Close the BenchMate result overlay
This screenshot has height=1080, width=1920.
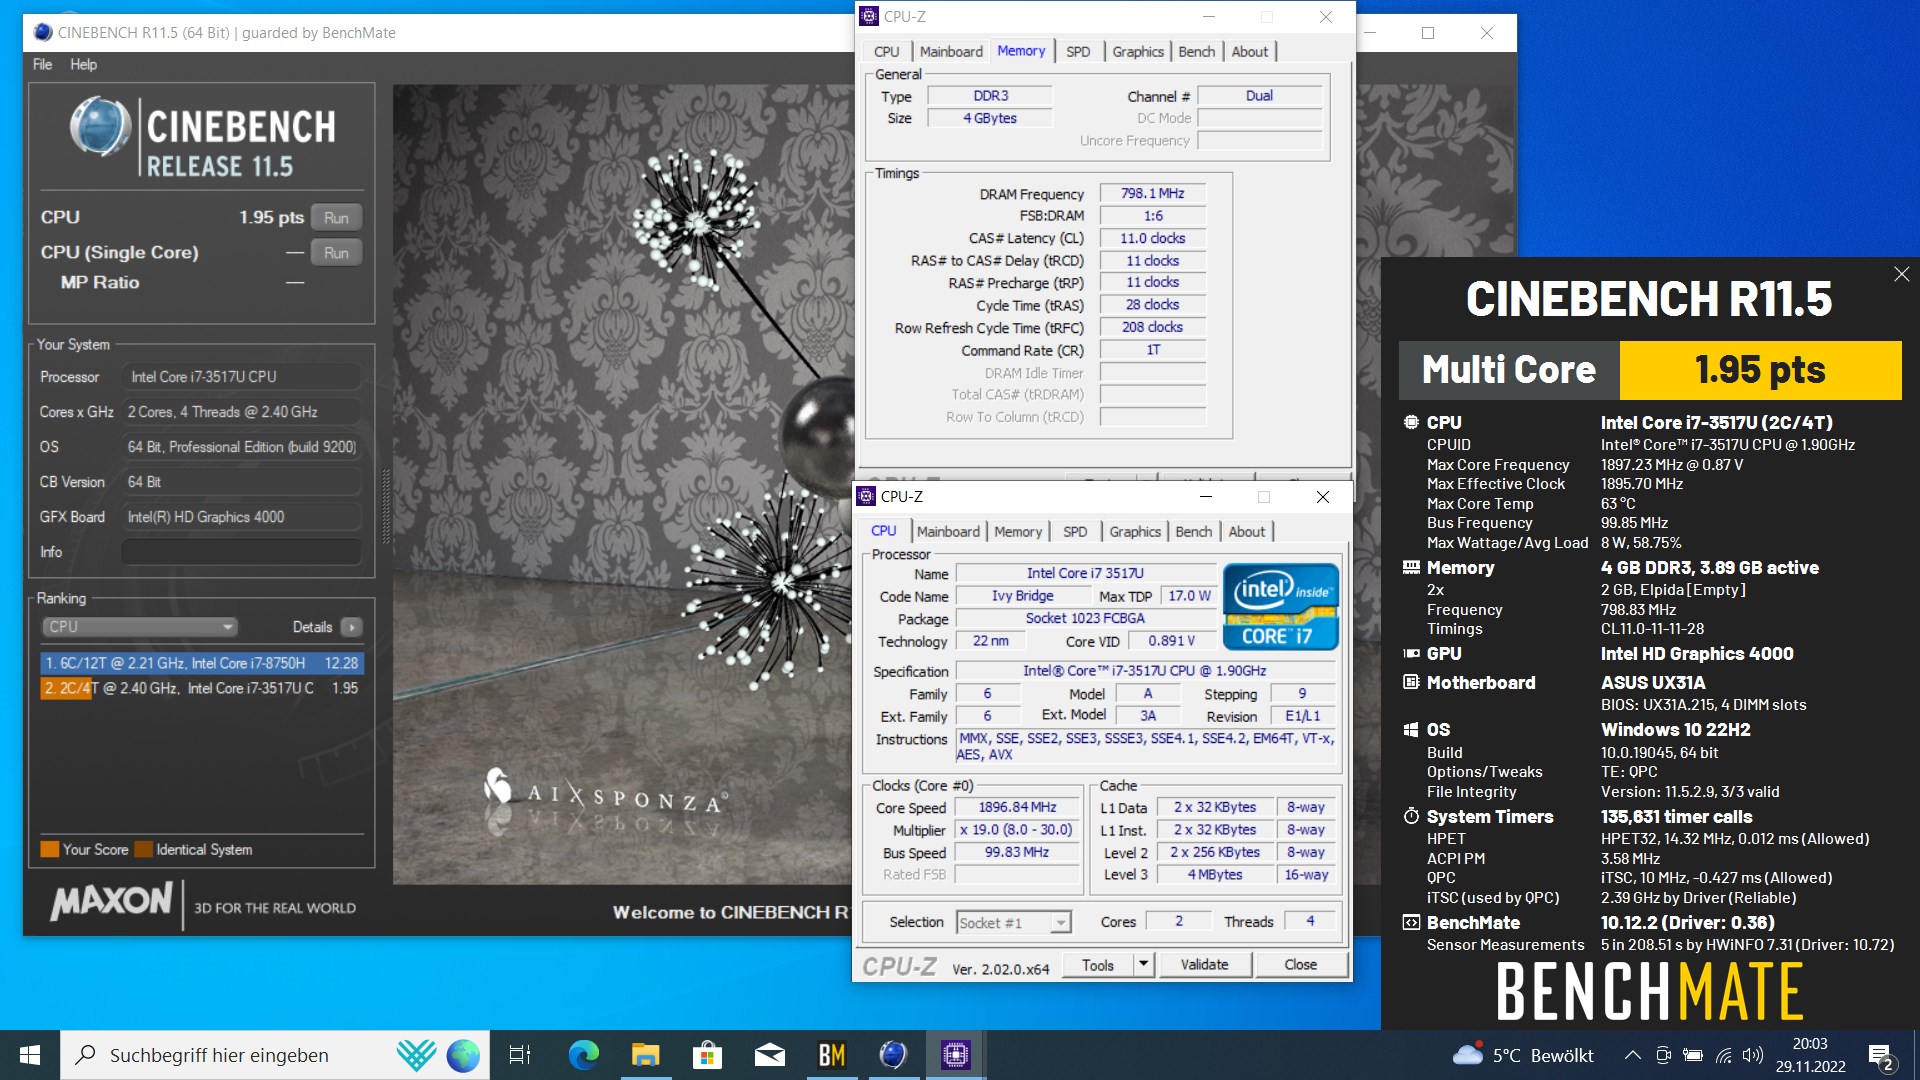(x=1901, y=274)
